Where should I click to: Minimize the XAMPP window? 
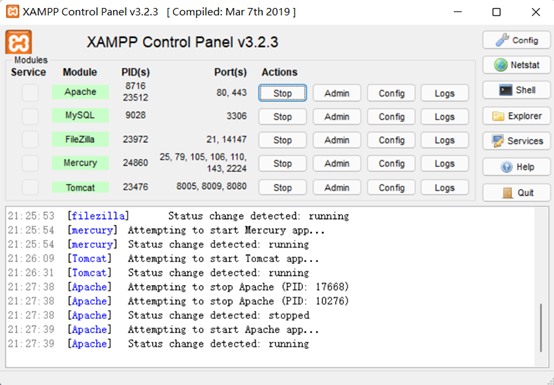point(458,12)
